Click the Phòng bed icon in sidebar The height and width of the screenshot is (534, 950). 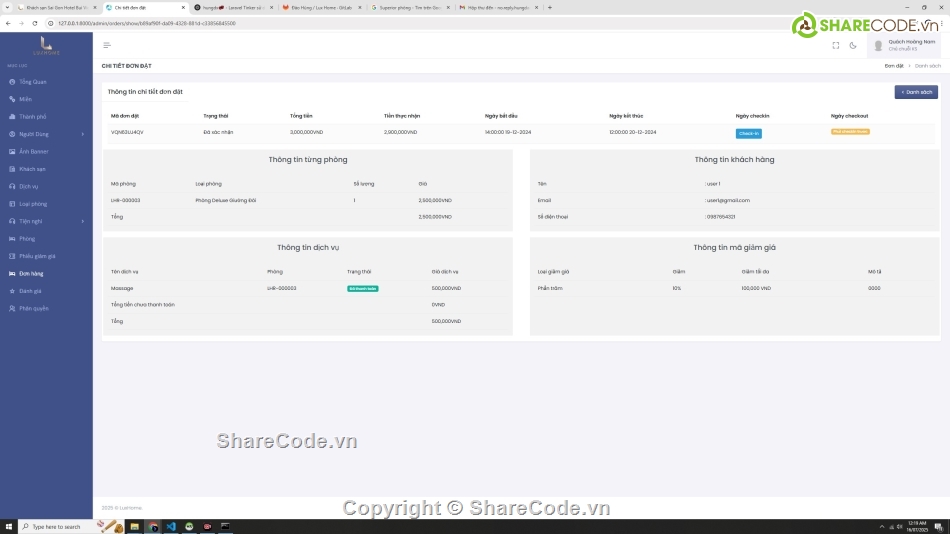pyautogui.click(x=12, y=239)
